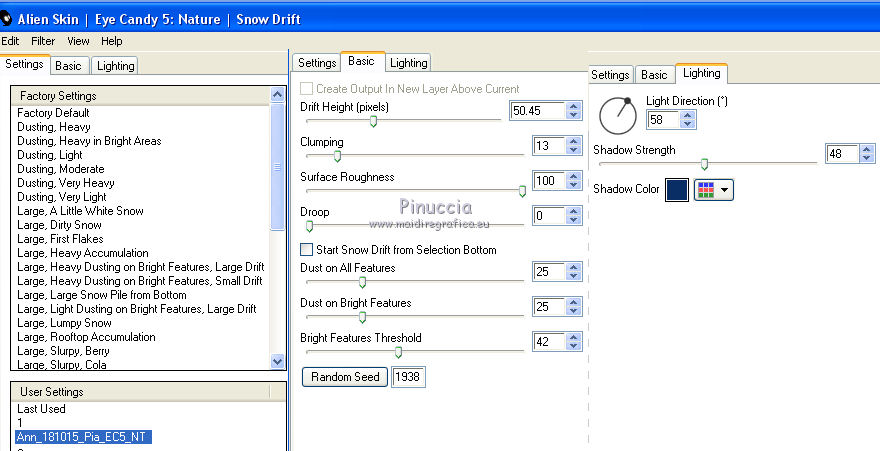Screen dimensions: 880x451
Task: Select the Dusting, Very Light preset
Action: [62, 197]
